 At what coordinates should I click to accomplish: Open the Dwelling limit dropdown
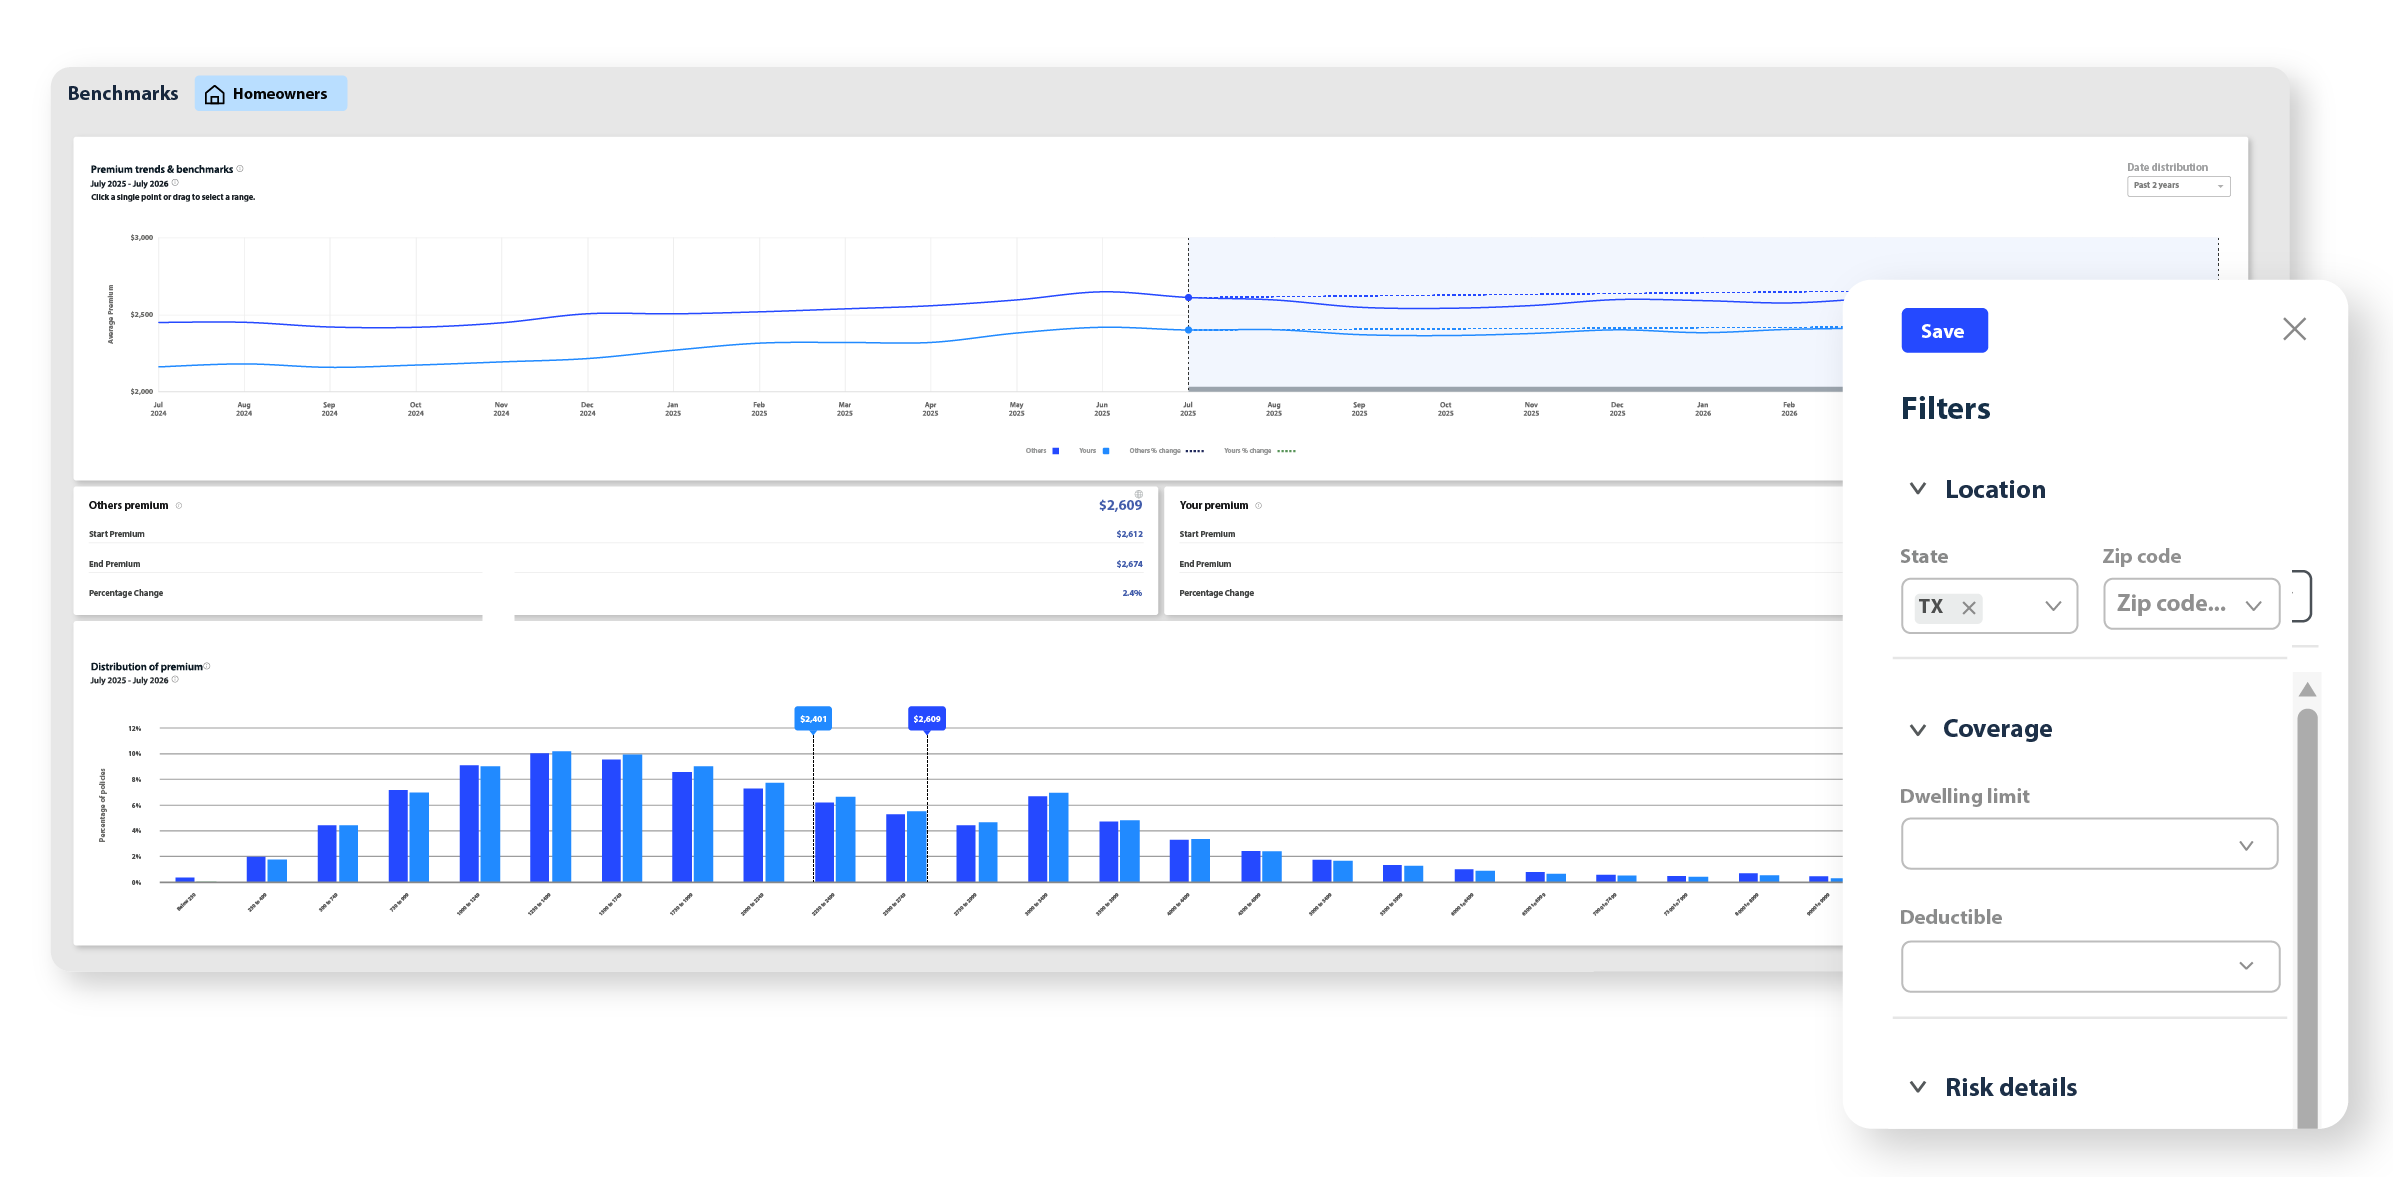click(2089, 844)
